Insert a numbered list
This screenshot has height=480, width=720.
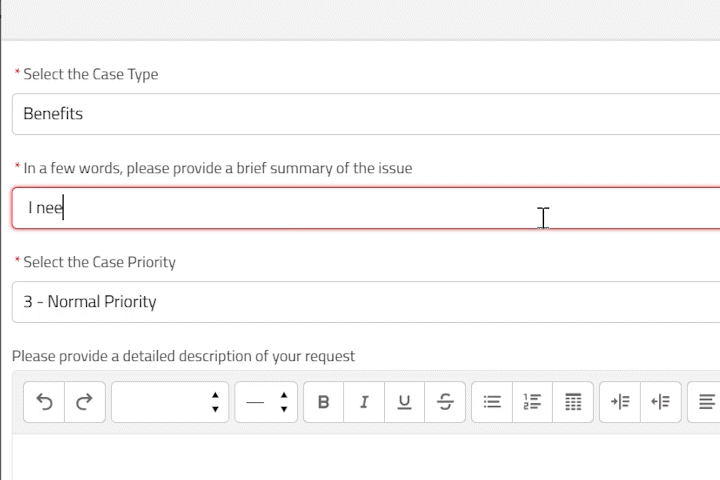532,402
